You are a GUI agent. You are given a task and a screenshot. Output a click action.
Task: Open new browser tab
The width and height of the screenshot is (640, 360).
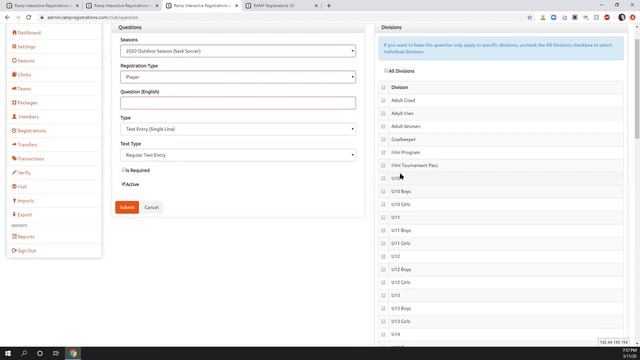point(329,6)
